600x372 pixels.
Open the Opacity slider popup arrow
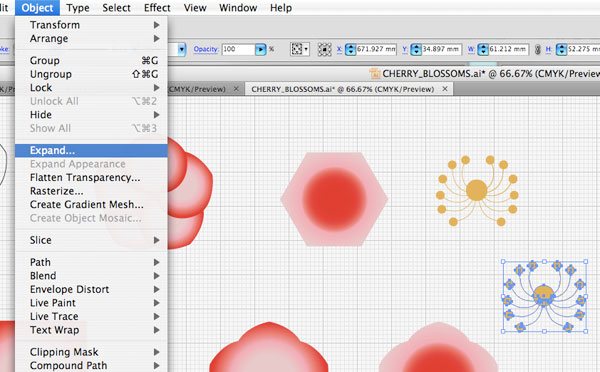click(261, 49)
